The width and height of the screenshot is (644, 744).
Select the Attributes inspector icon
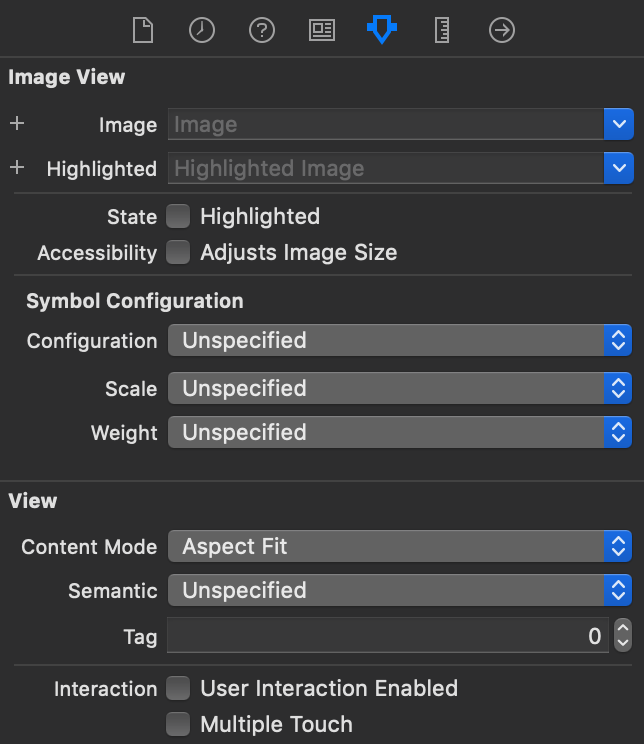tap(382, 29)
